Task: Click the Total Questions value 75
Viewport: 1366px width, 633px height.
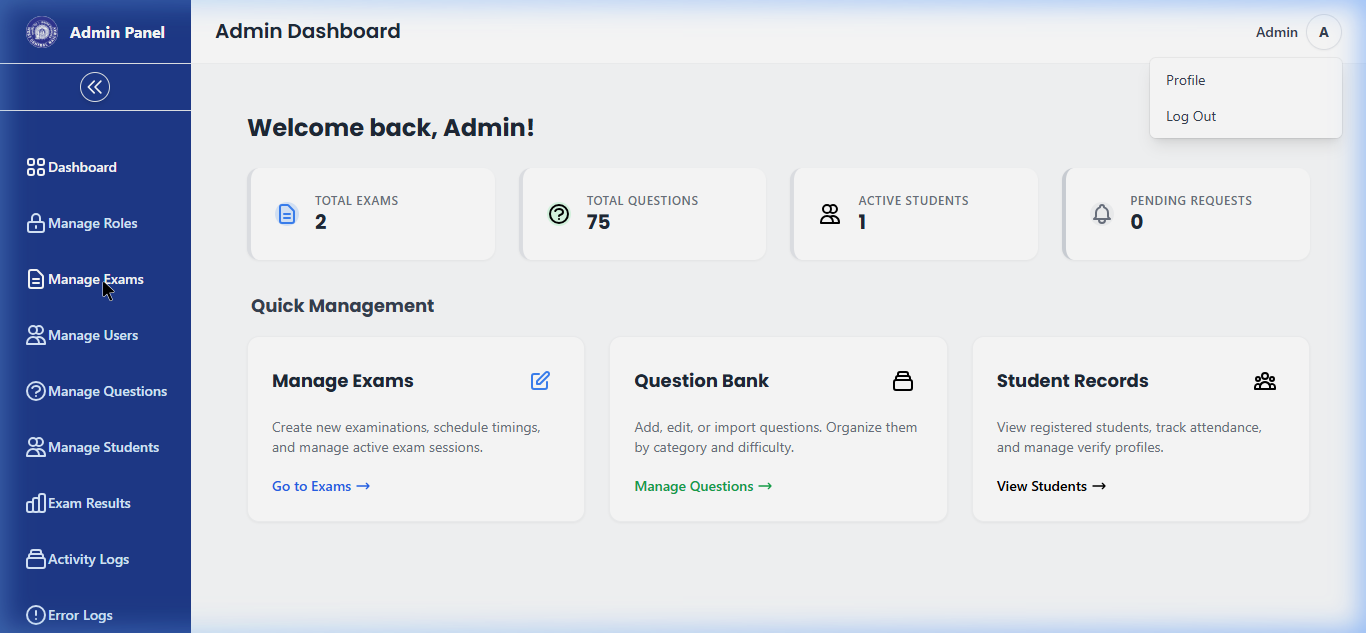Action: [598, 222]
